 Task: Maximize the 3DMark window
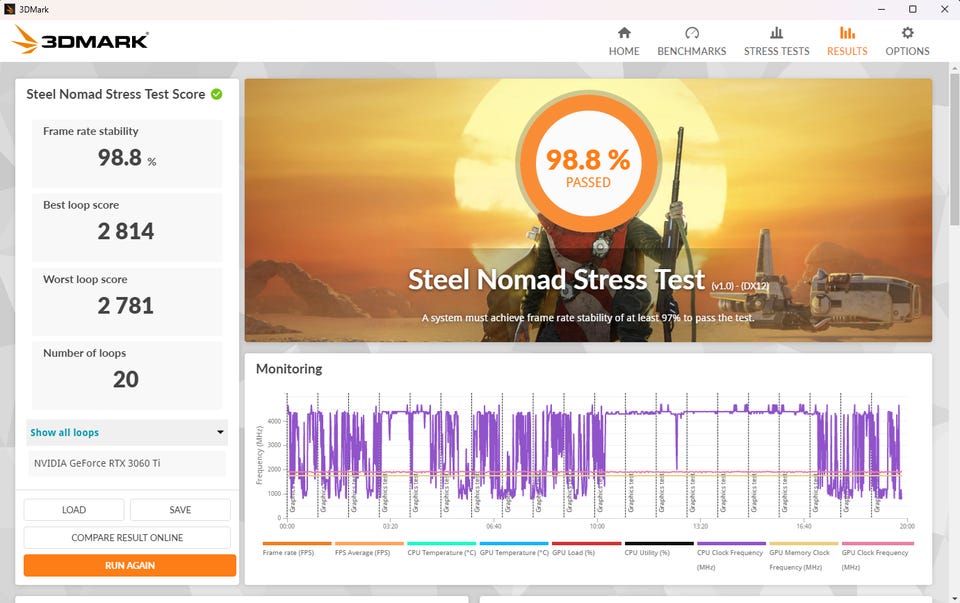912,9
